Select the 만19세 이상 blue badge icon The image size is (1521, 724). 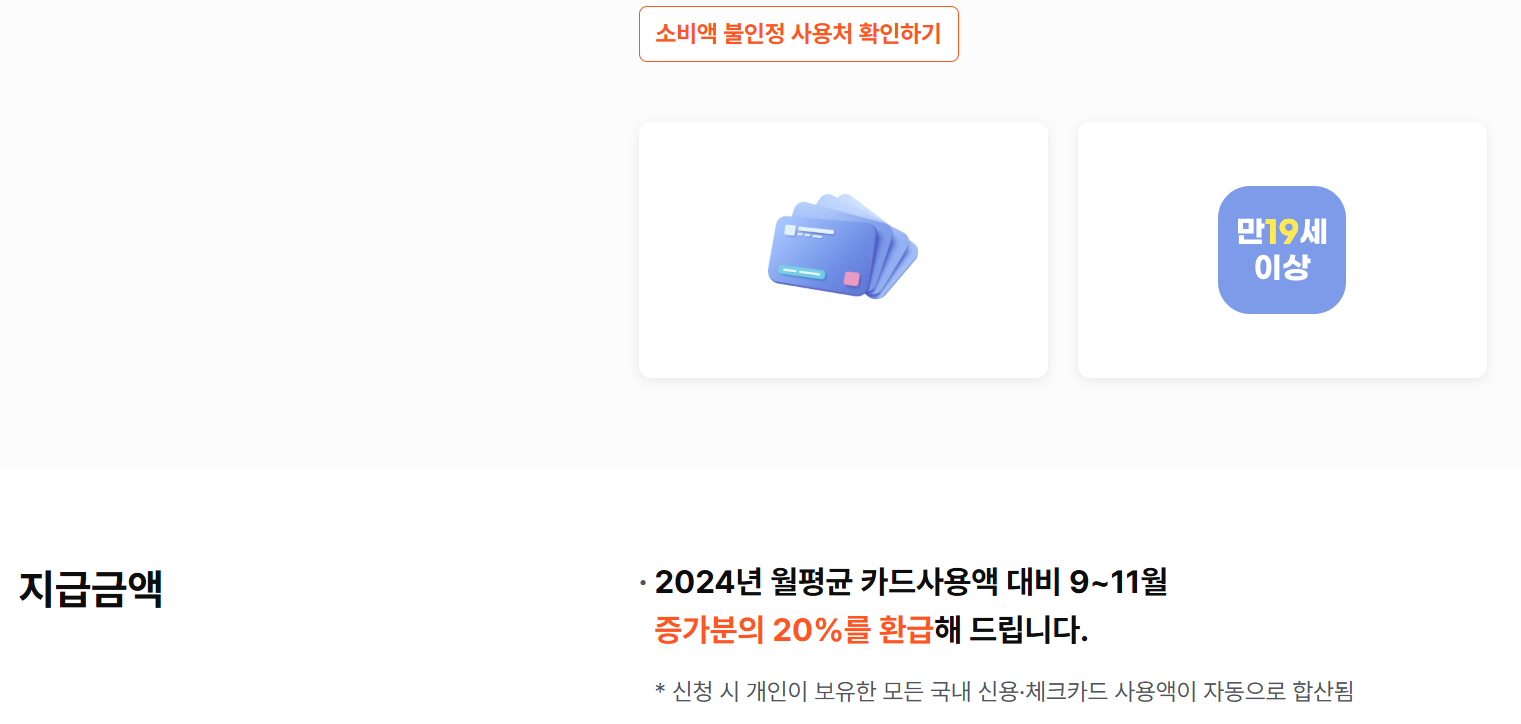coord(1281,250)
